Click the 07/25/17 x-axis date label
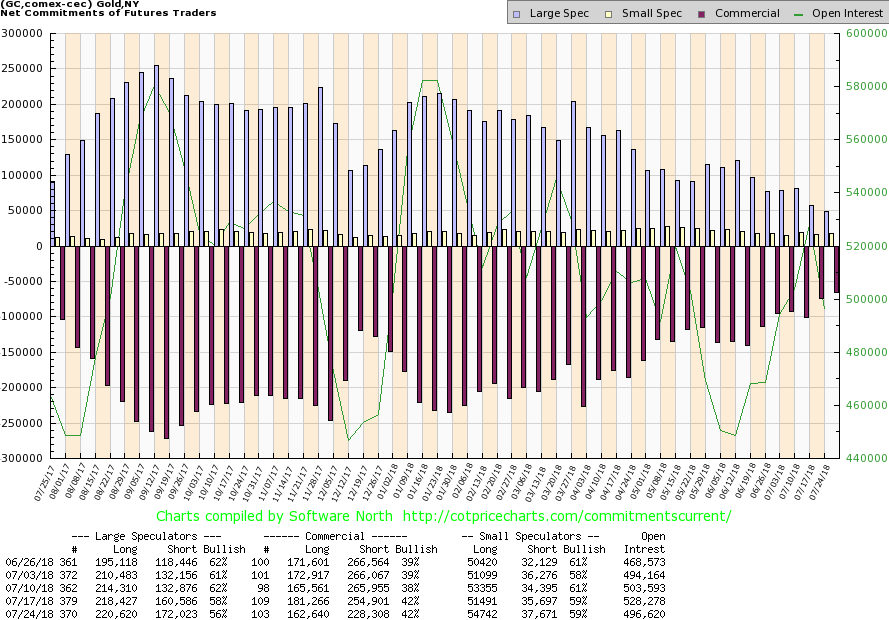889x620 pixels. (44, 482)
